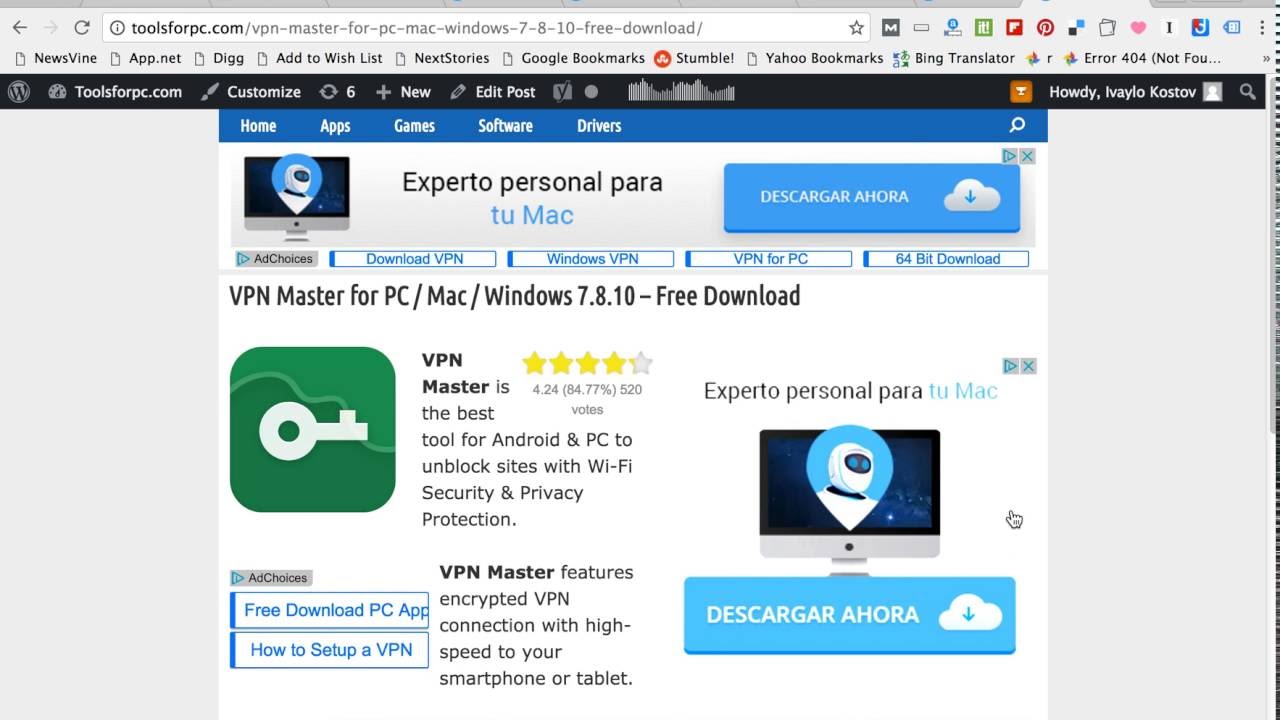Click the Free Download PC App link

pyautogui.click(x=330, y=610)
